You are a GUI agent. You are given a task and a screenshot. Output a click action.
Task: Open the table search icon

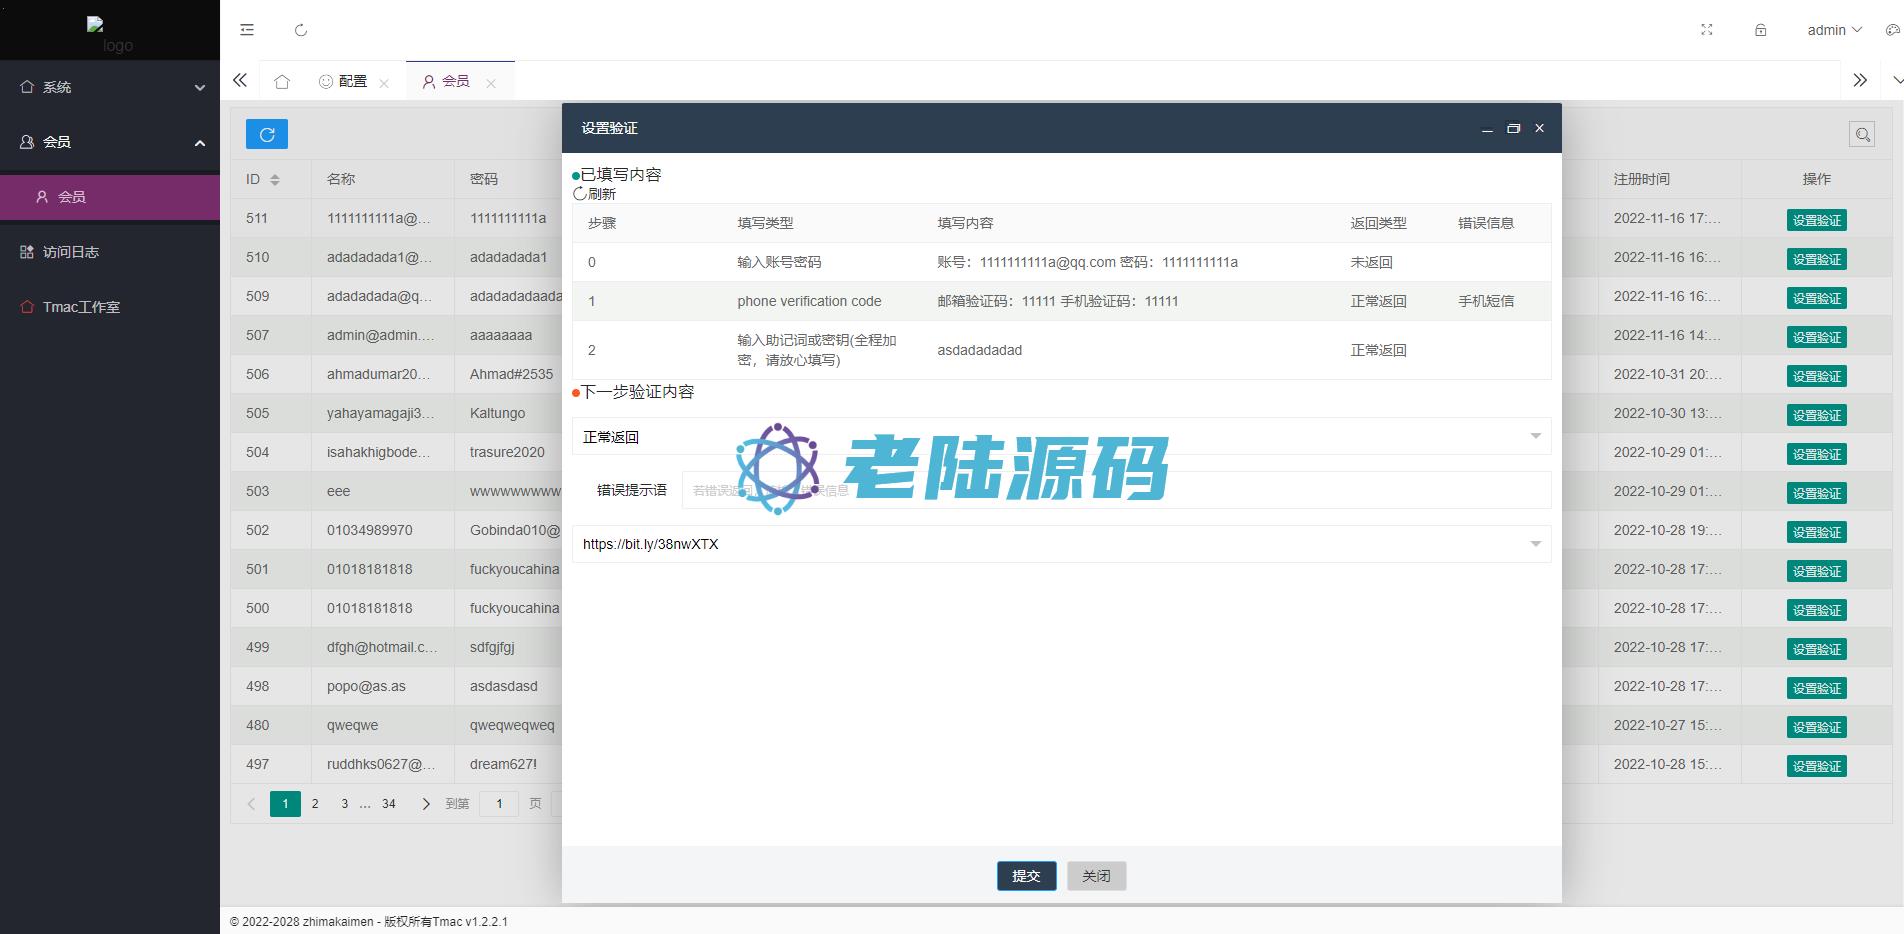pos(1861,134)
